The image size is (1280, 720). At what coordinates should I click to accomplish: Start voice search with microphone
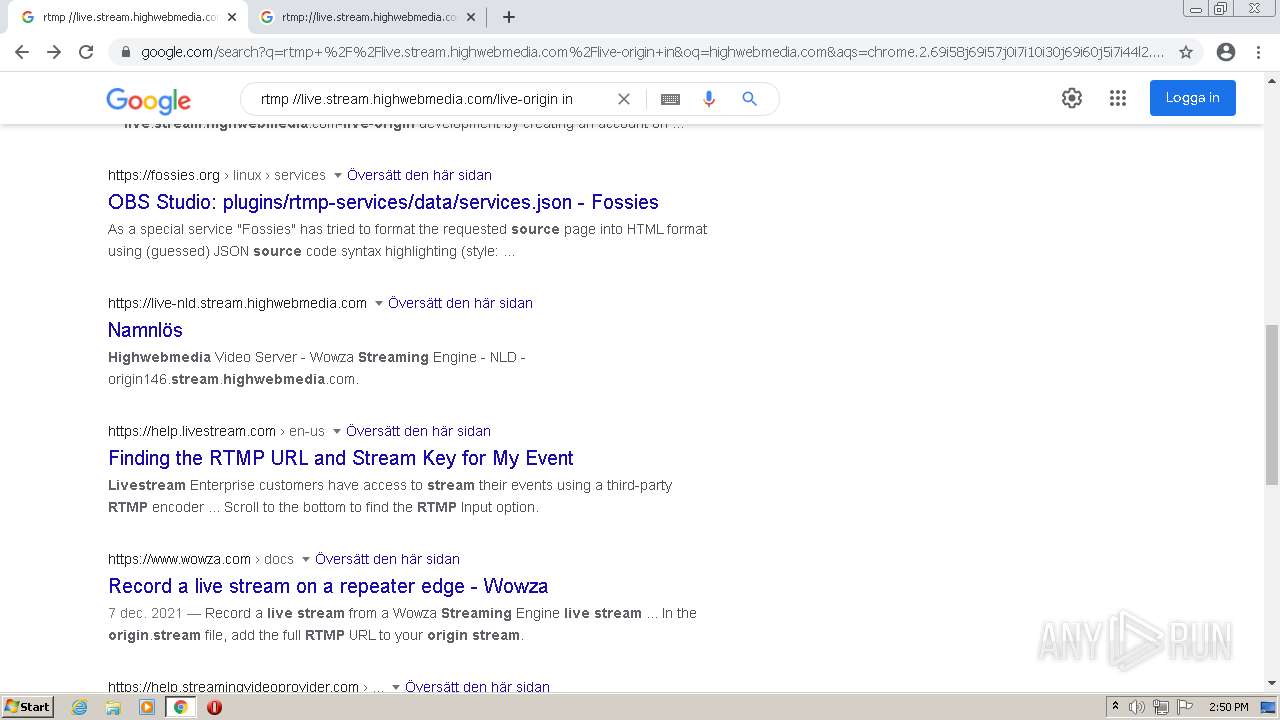[x=709, y=99]
